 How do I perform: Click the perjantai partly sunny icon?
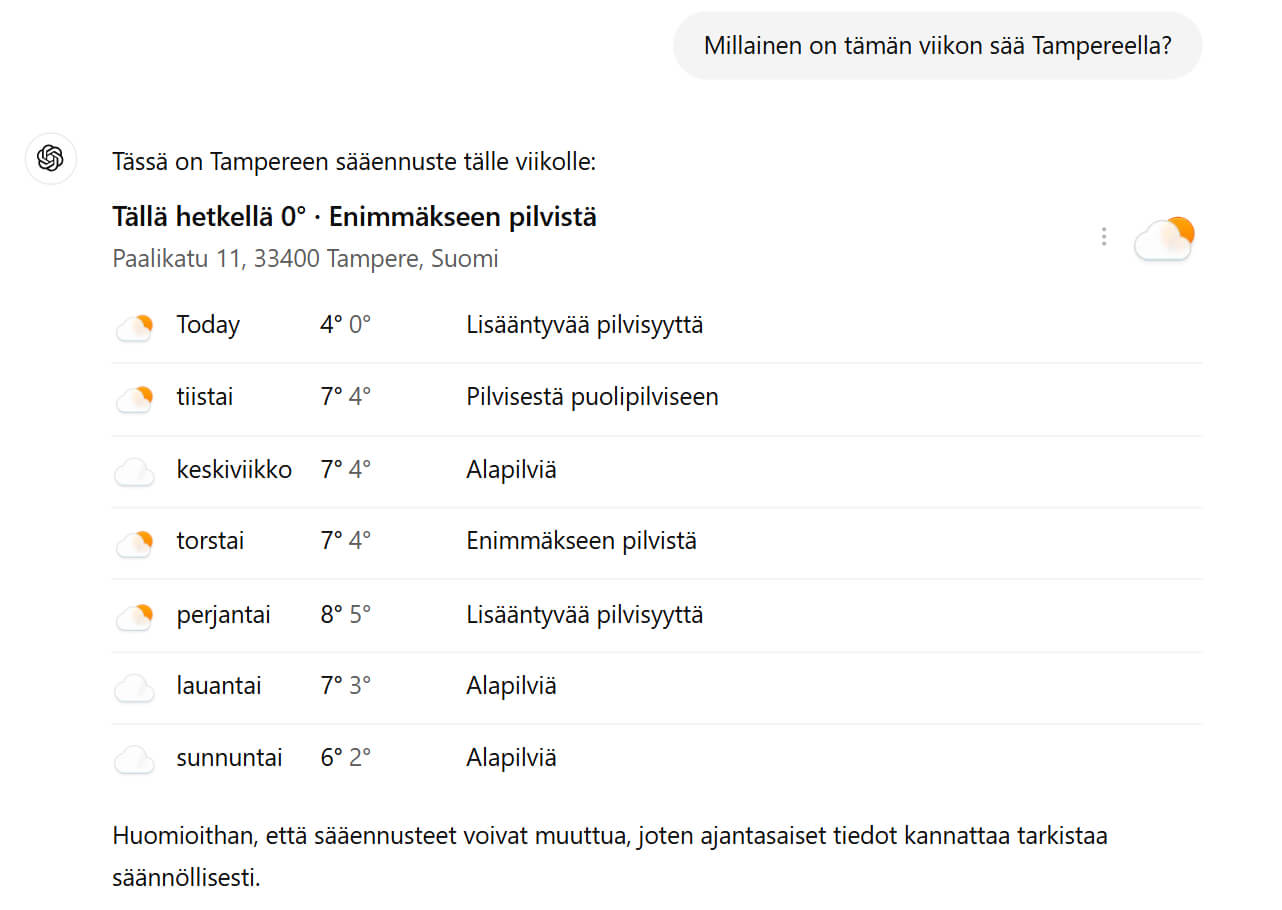click(134, 615)
